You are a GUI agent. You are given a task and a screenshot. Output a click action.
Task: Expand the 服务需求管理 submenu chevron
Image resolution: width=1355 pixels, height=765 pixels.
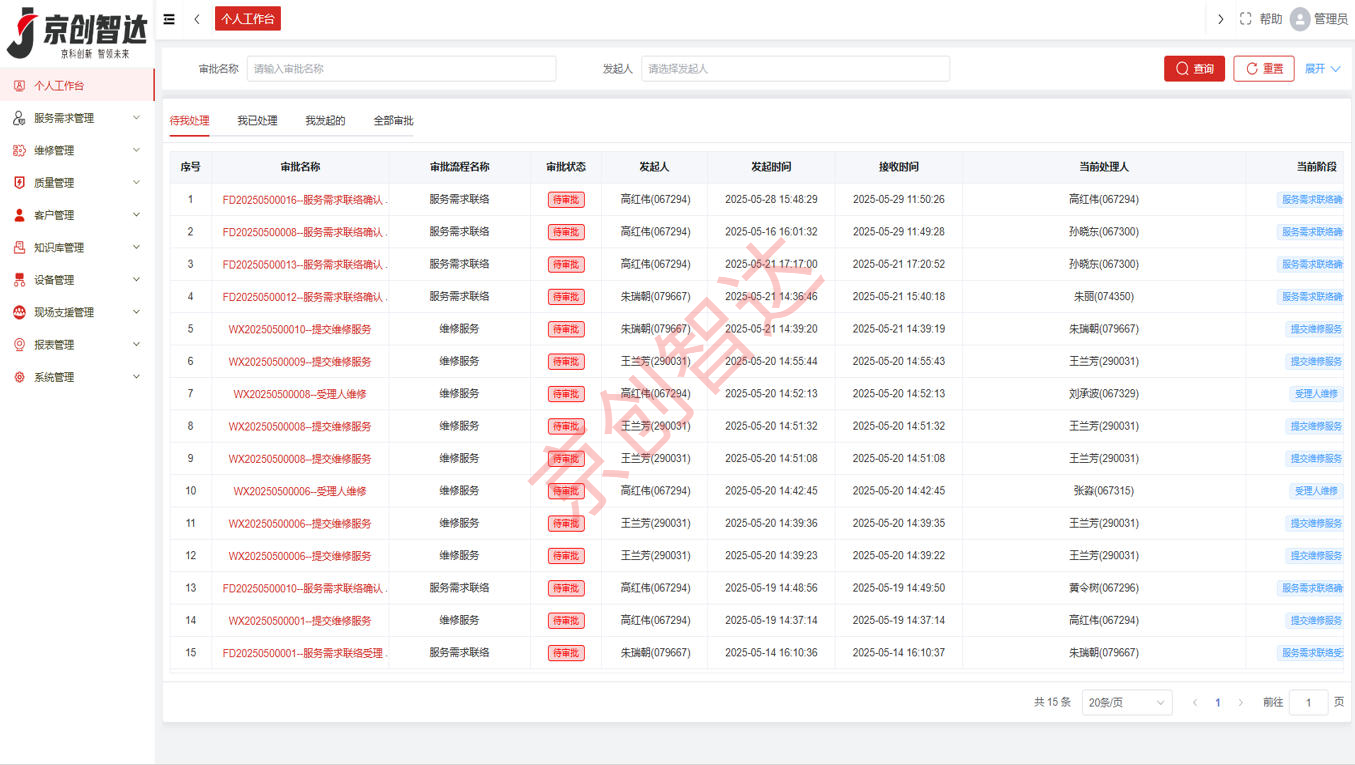136,118
